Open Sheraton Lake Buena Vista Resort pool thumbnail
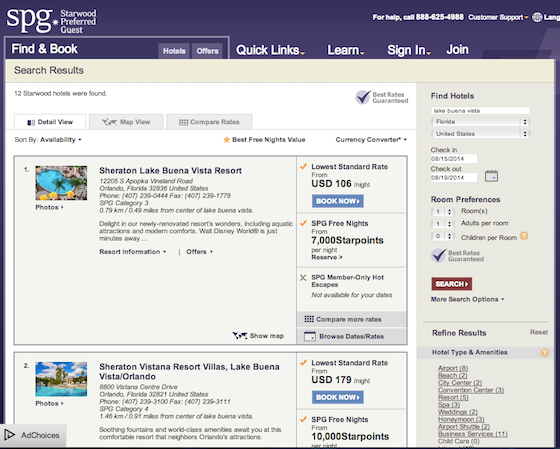The height and width of the screenshot is (449, 560). (61, 183)
